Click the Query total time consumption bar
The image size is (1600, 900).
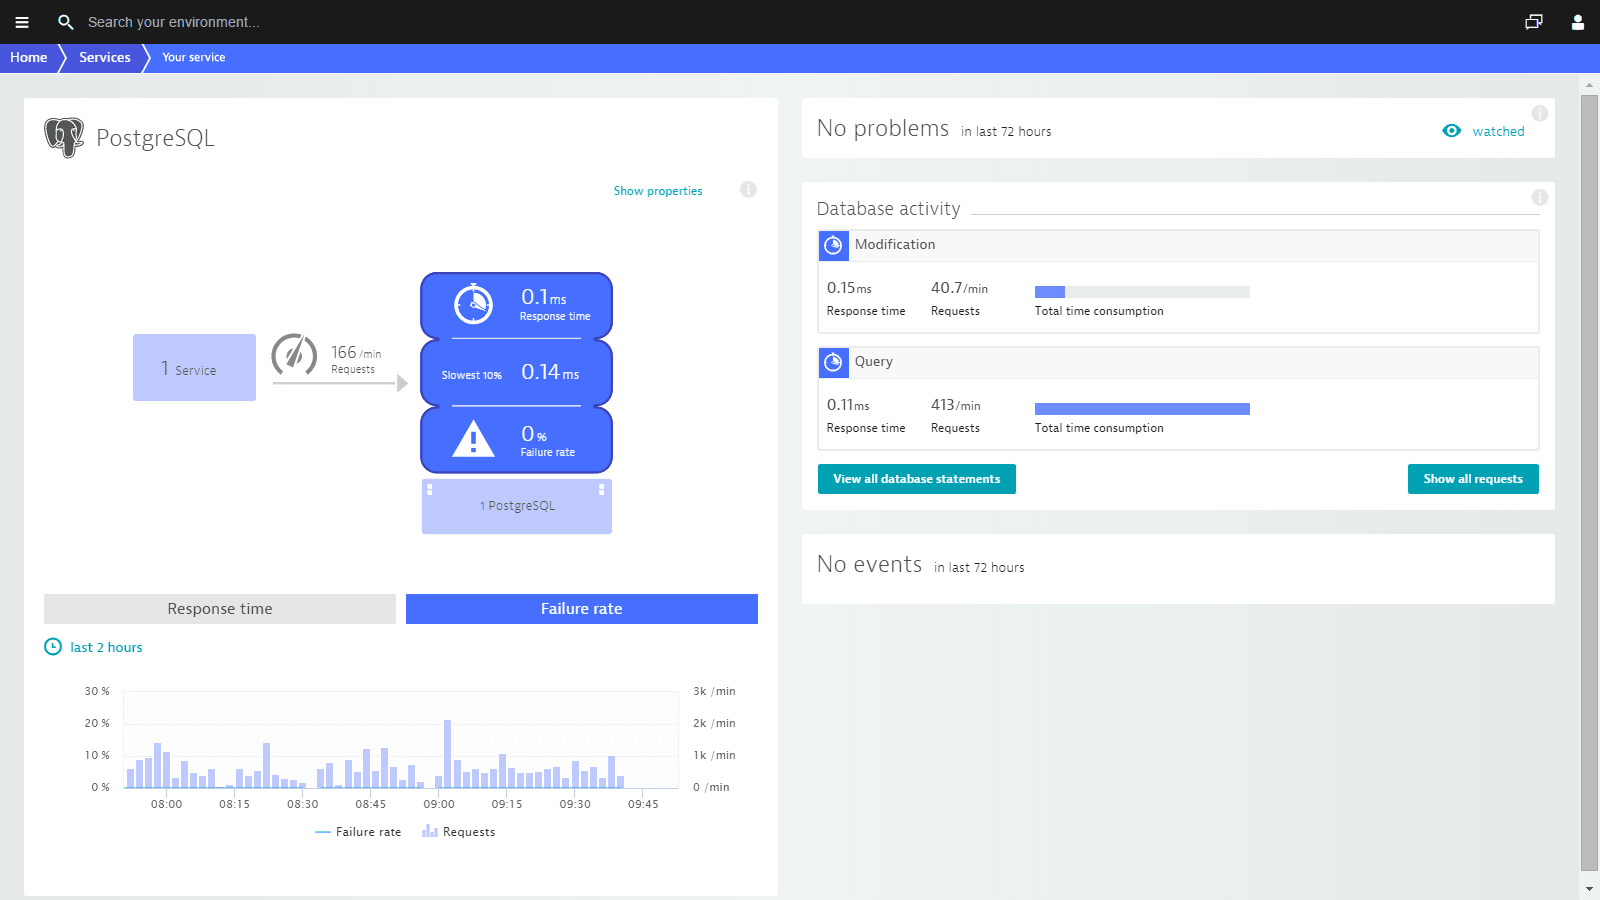click(x=1142, y=408)
